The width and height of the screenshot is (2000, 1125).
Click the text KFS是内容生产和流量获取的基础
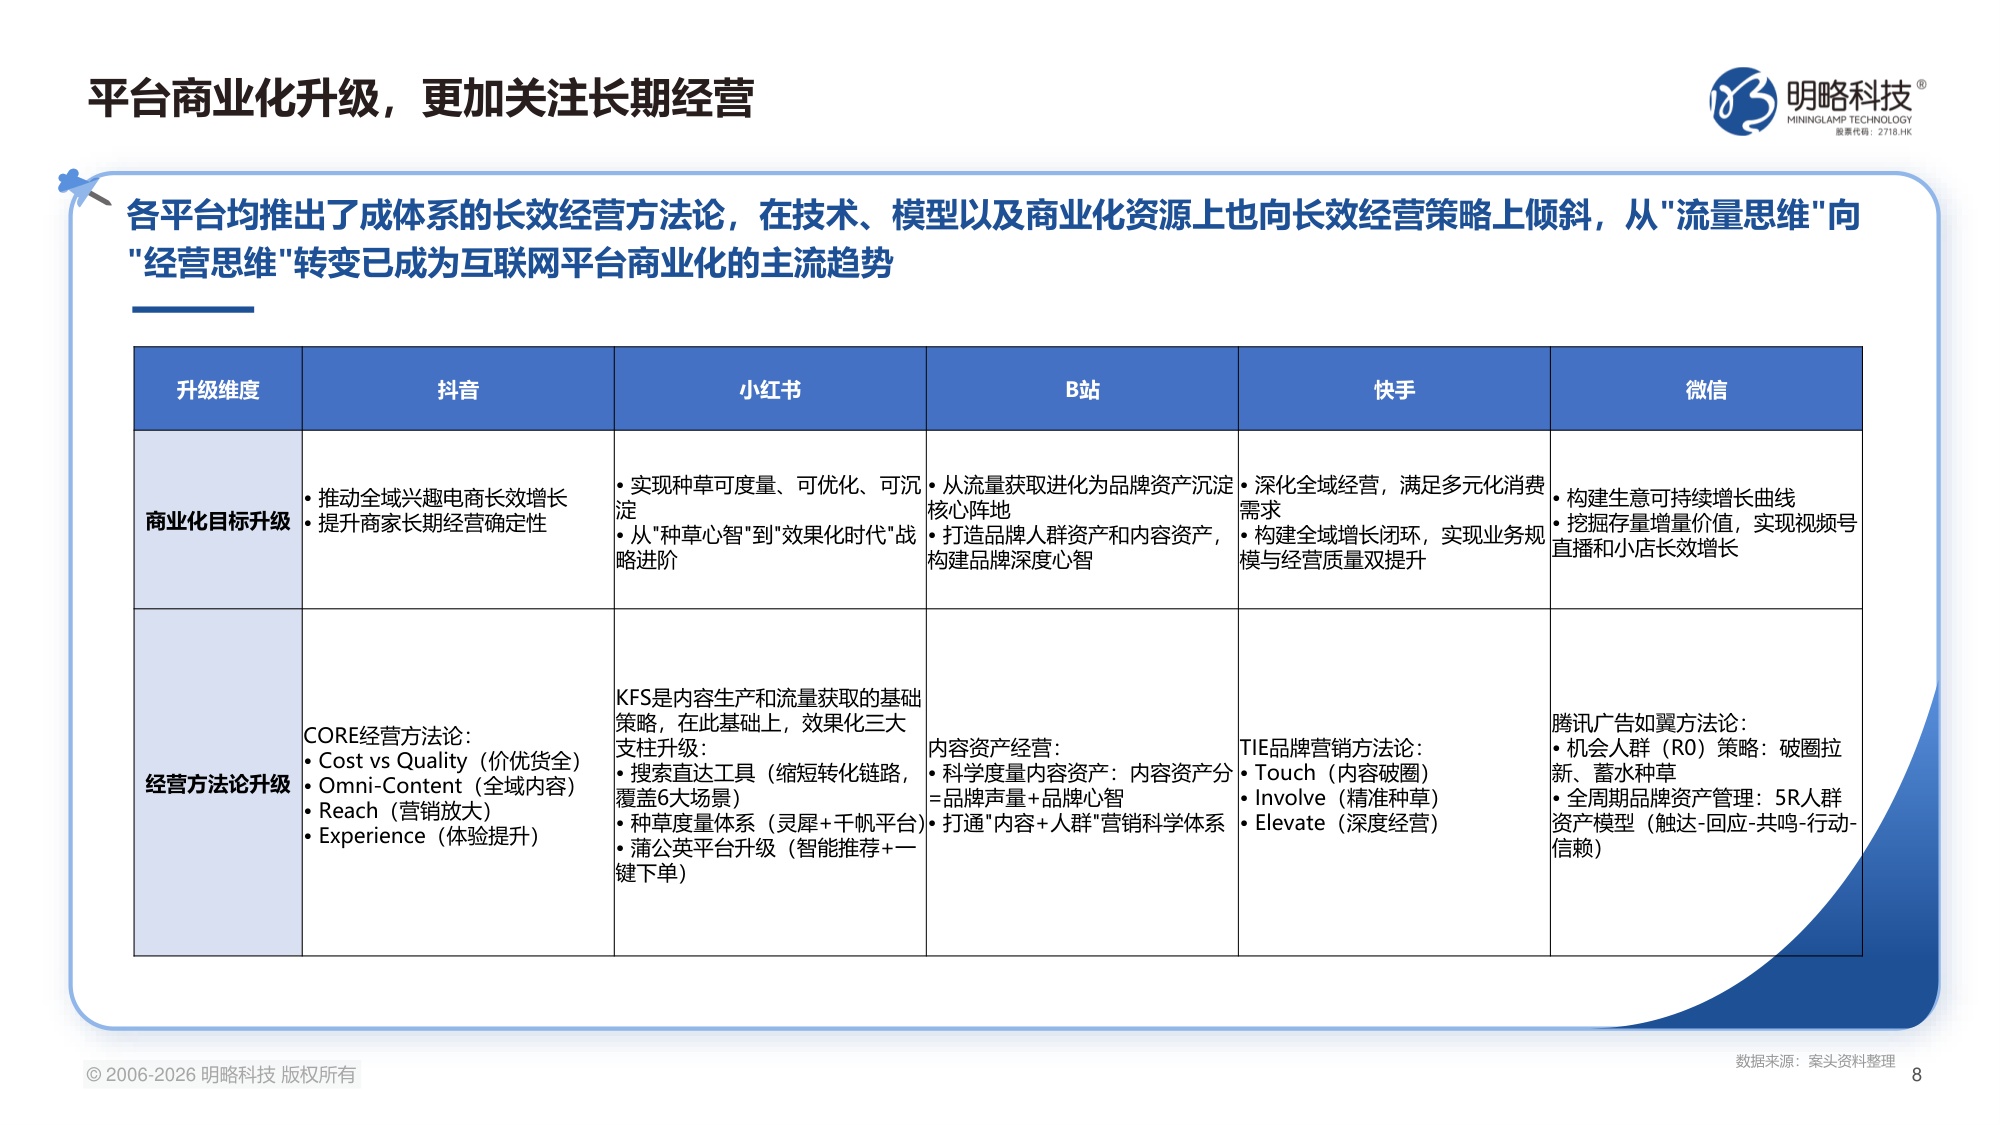pos(768,698)
